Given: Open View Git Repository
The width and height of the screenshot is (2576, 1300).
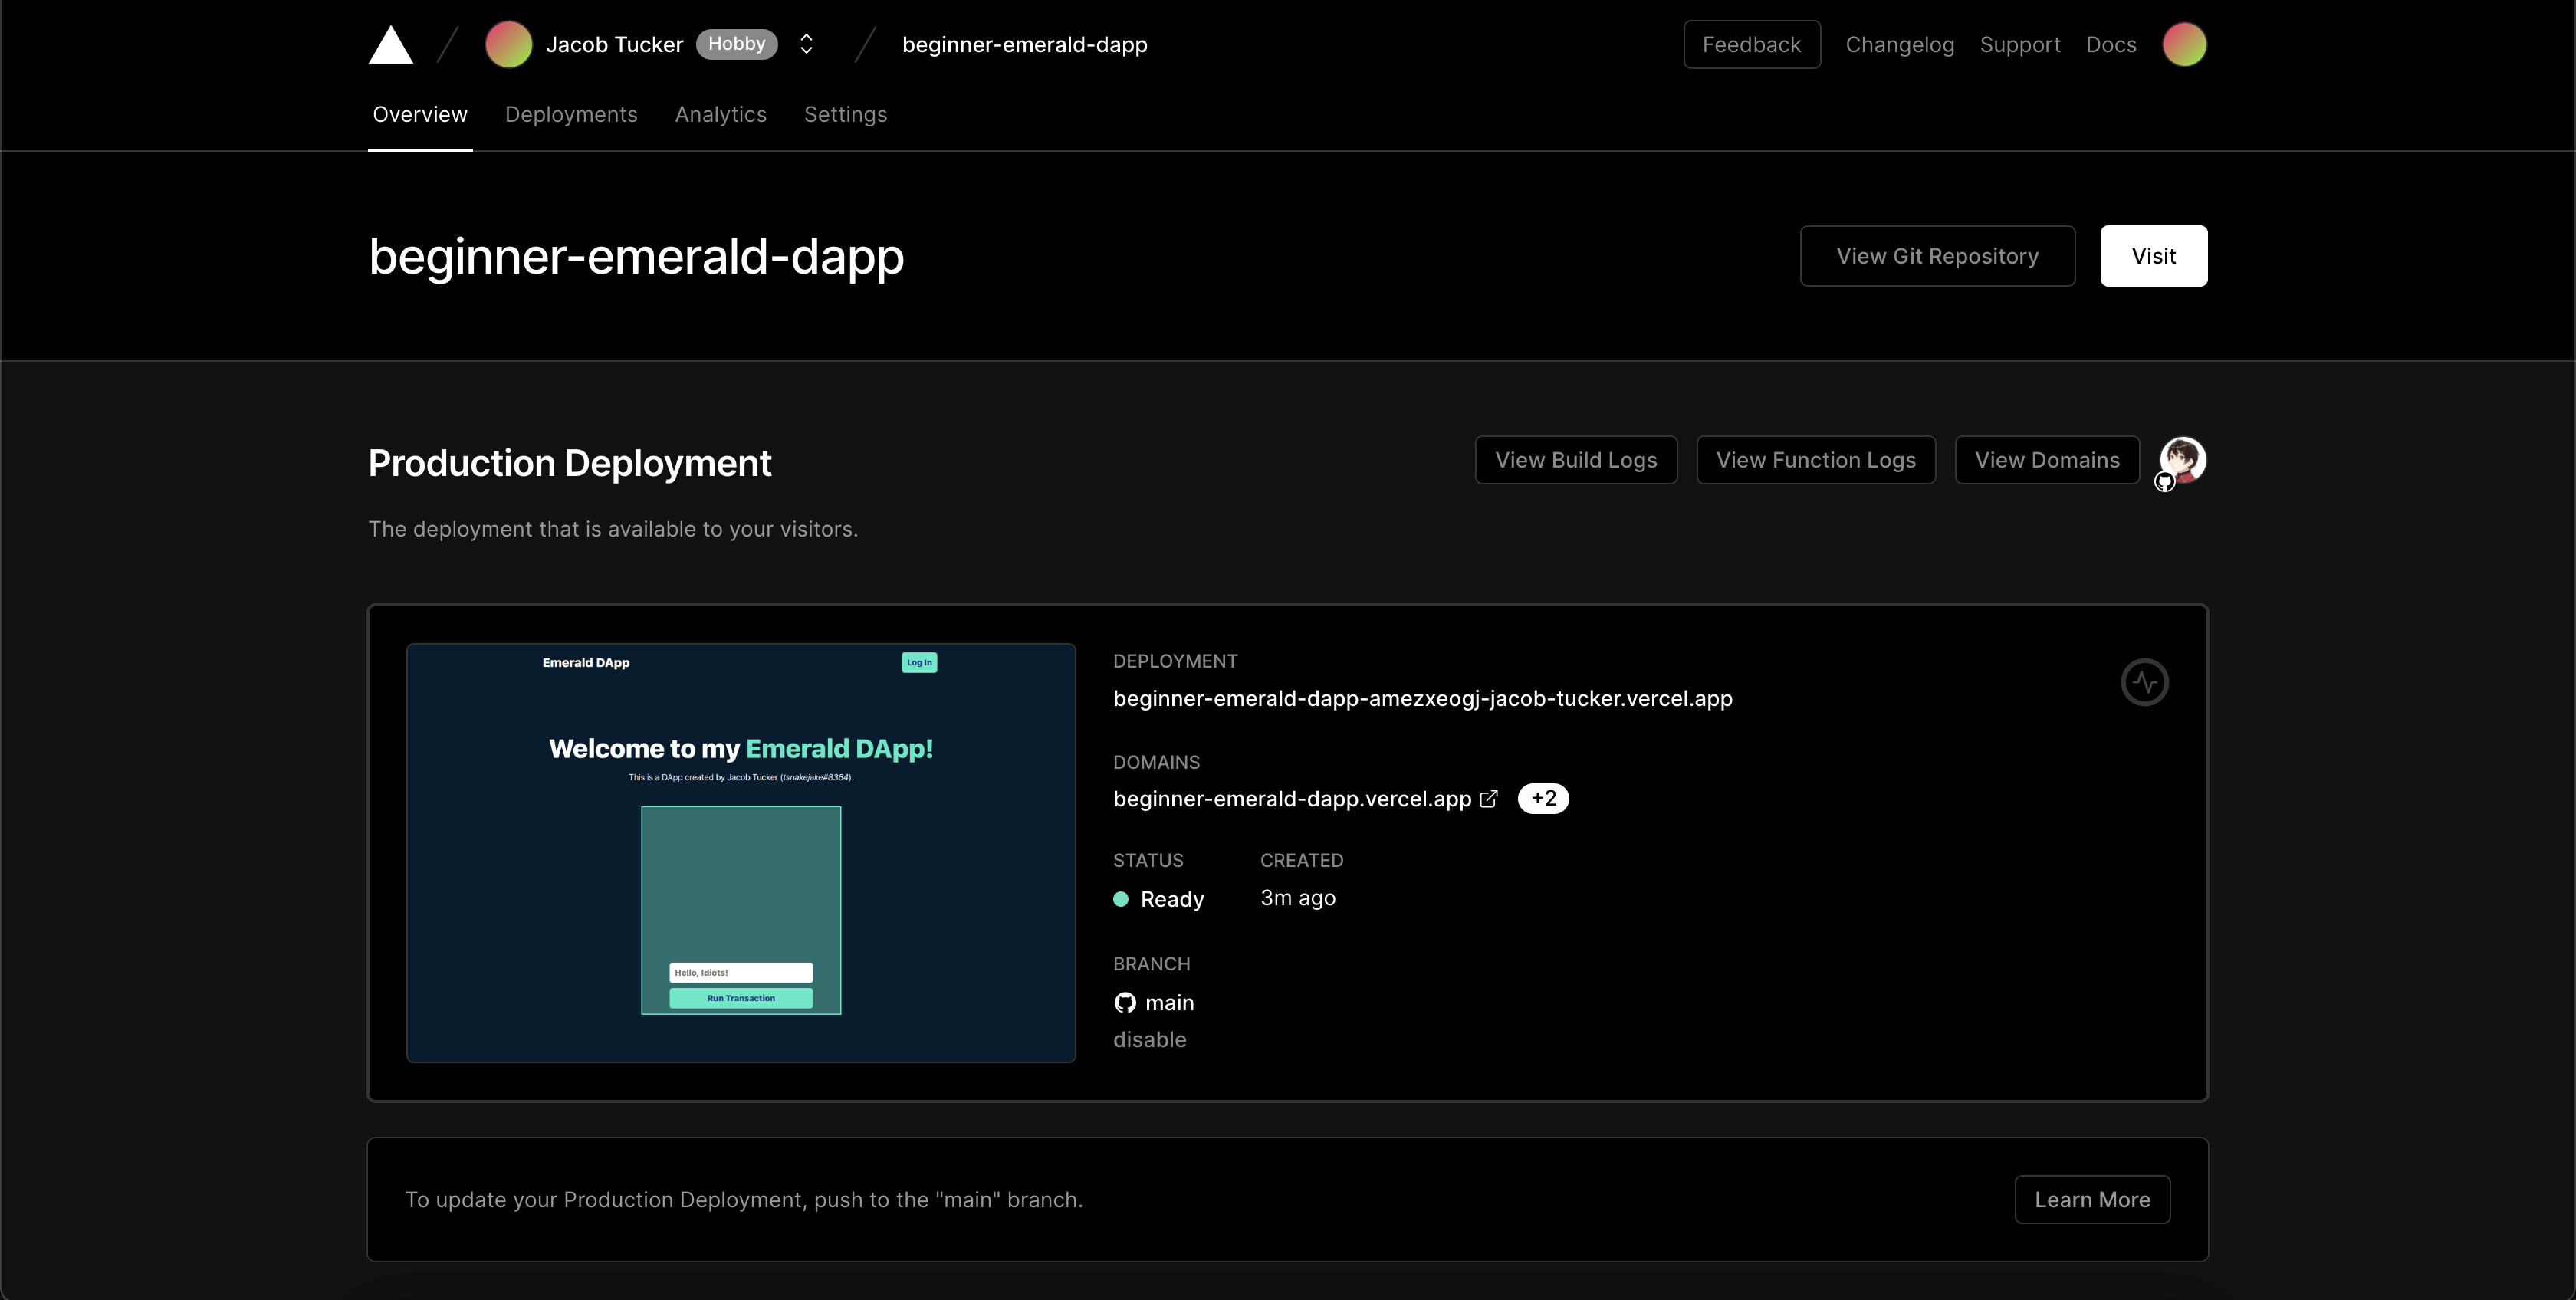Looking at the screenshot, I should 1937,256.
